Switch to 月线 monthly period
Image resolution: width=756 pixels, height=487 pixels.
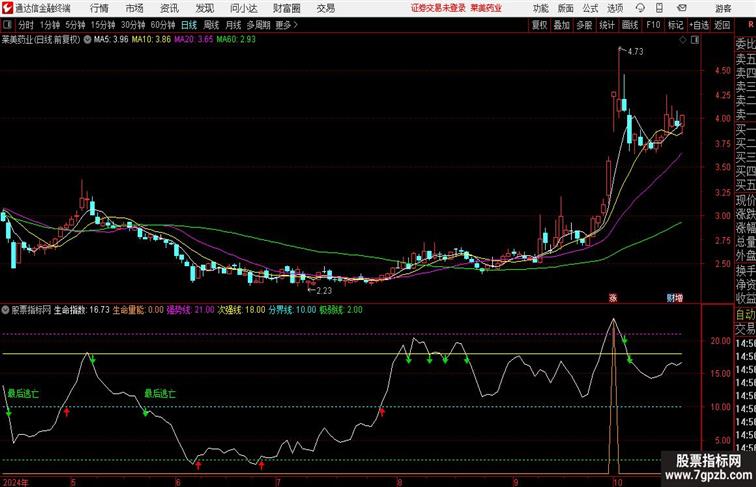click(233, 25)
